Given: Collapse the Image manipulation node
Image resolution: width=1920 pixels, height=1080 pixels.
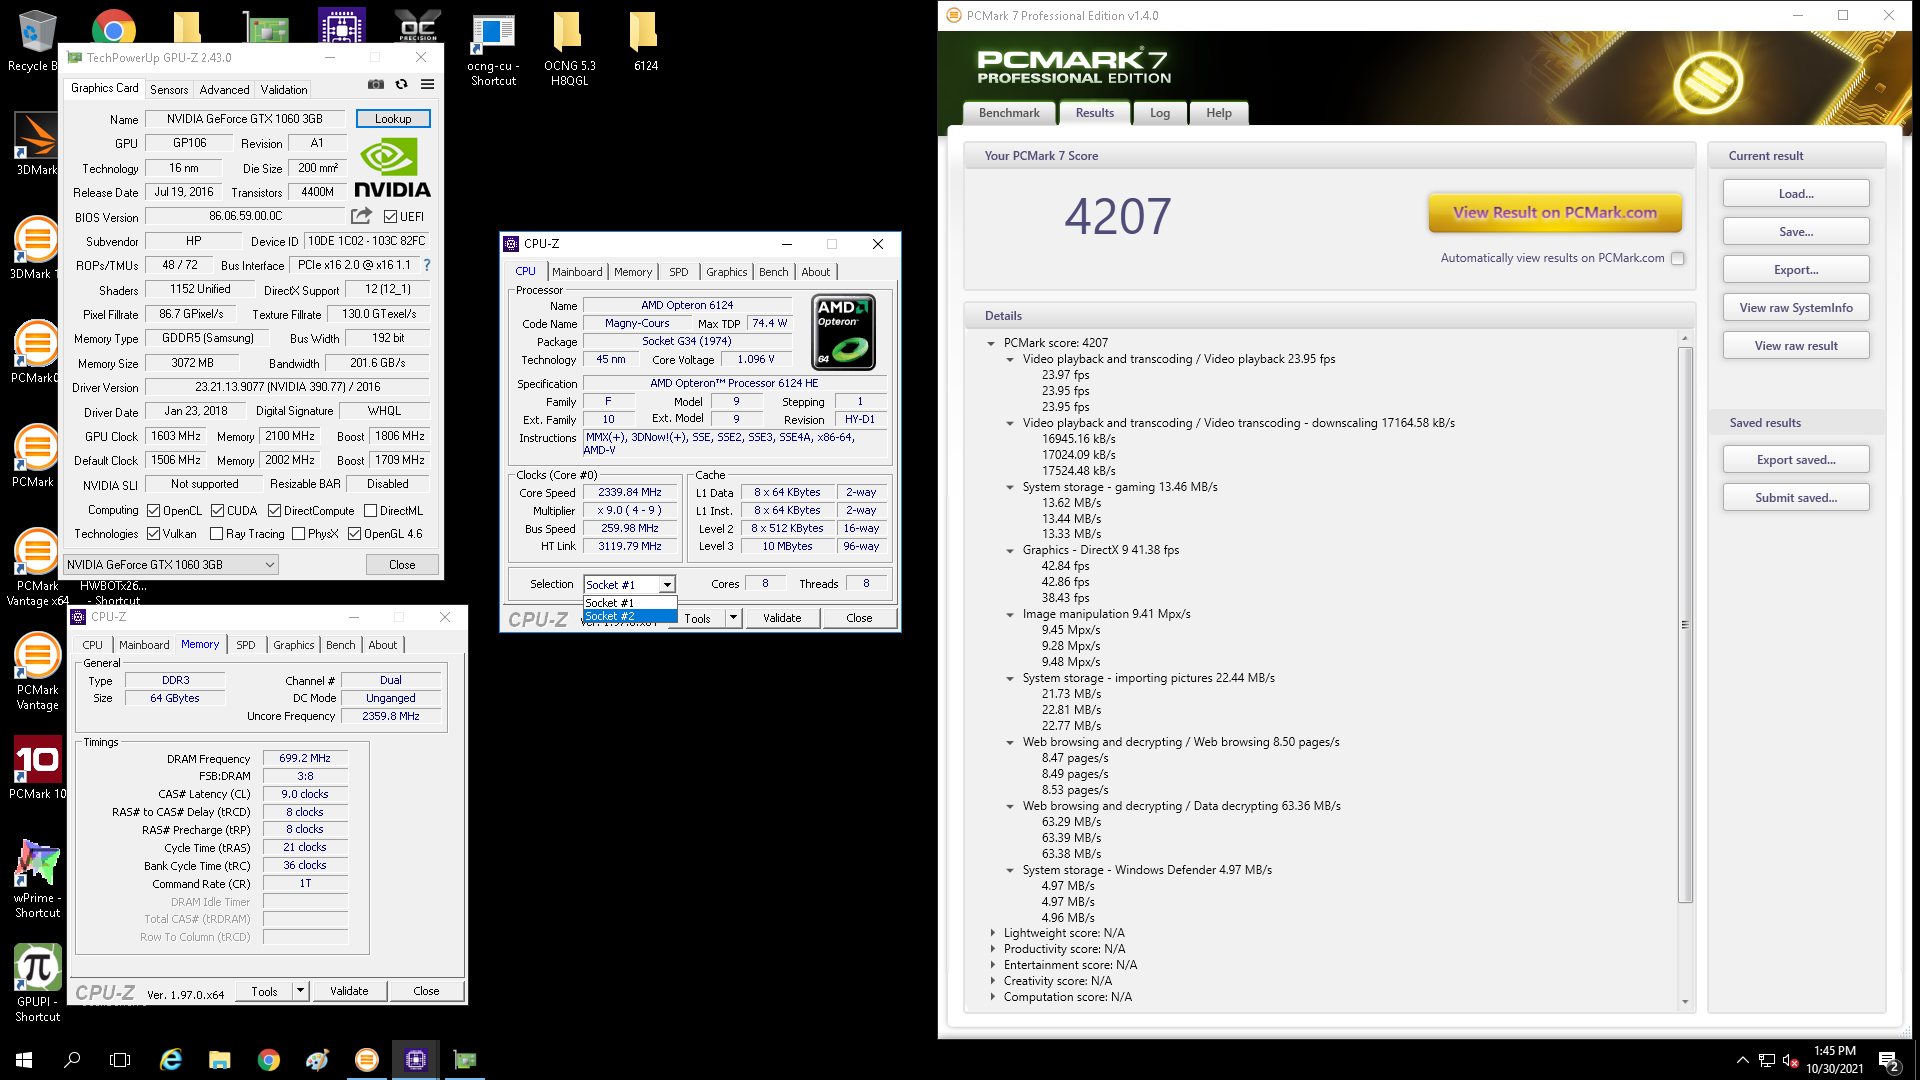Looking at the screenshot, I should pyautogui.click(x=1010, y=614).
